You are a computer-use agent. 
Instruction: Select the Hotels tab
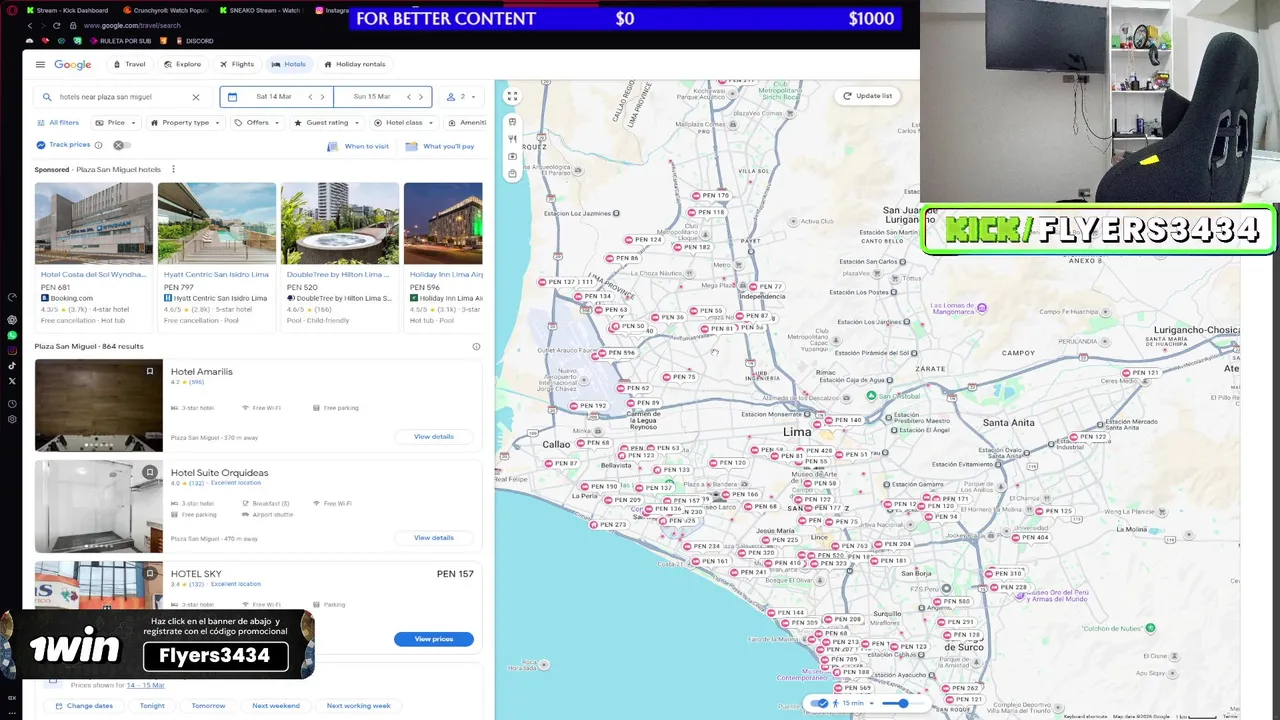pyautogui.click(x=289, y=64)
